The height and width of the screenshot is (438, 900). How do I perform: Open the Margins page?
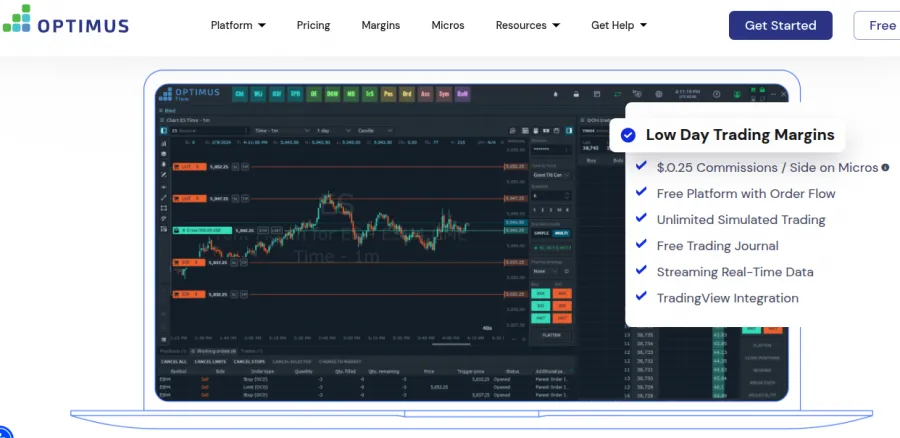tap(381, 25)
